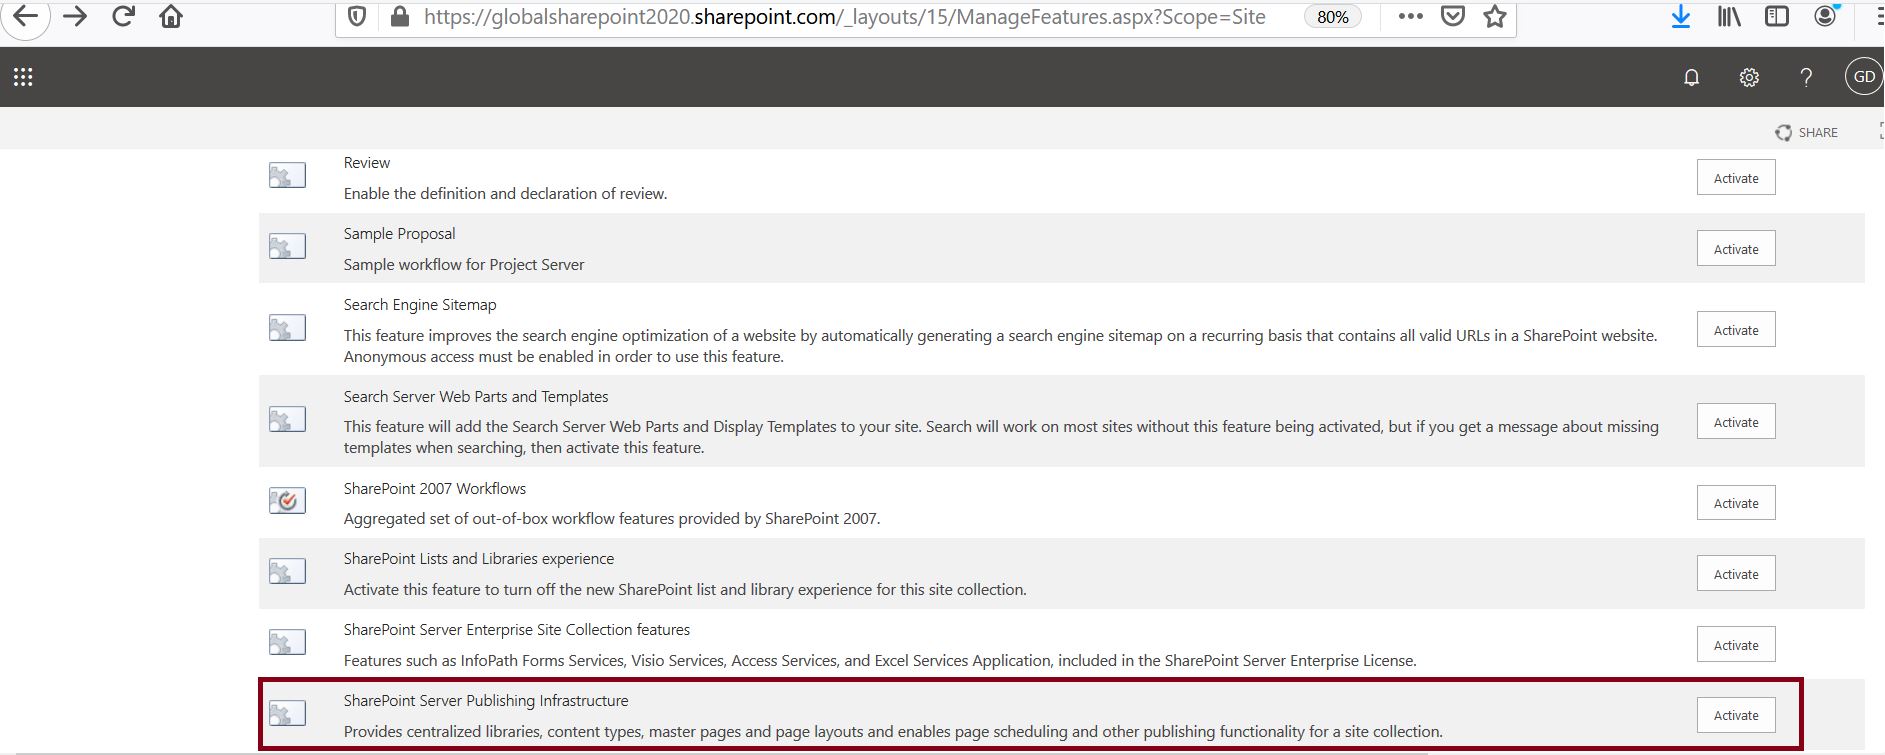Image resolution: width=1885 pixels, height=755 pixels.
Task: Click 'SharePoint Server Enterprise Site Collection features' title
Action: pos(517,630)
